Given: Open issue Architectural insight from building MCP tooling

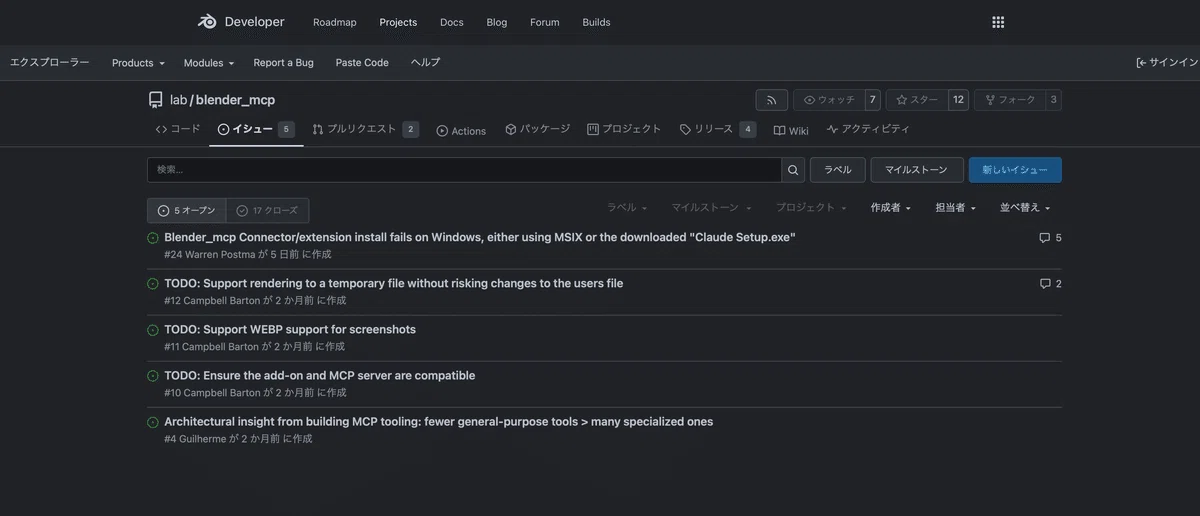Looking at the screenshot, I should (439, 421).
